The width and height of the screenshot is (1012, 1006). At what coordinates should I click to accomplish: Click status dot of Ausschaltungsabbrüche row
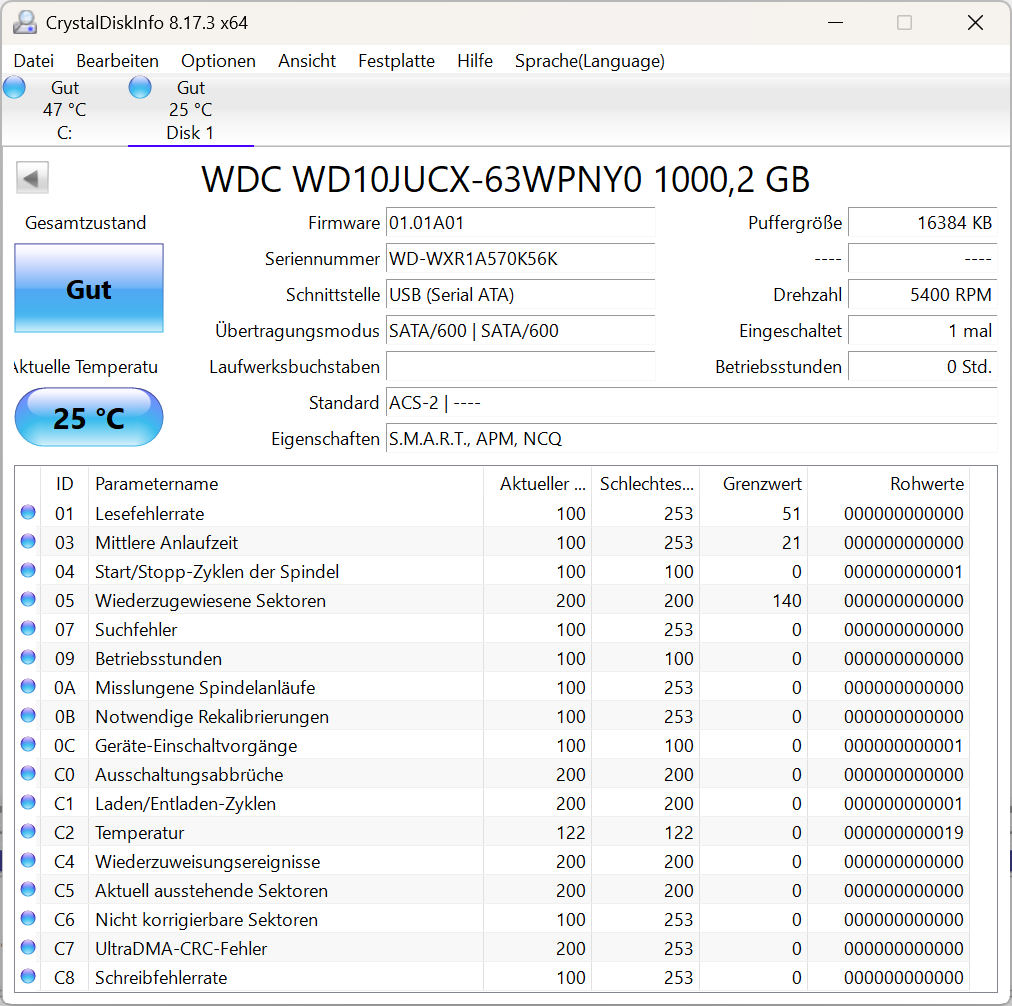[28, 774]
